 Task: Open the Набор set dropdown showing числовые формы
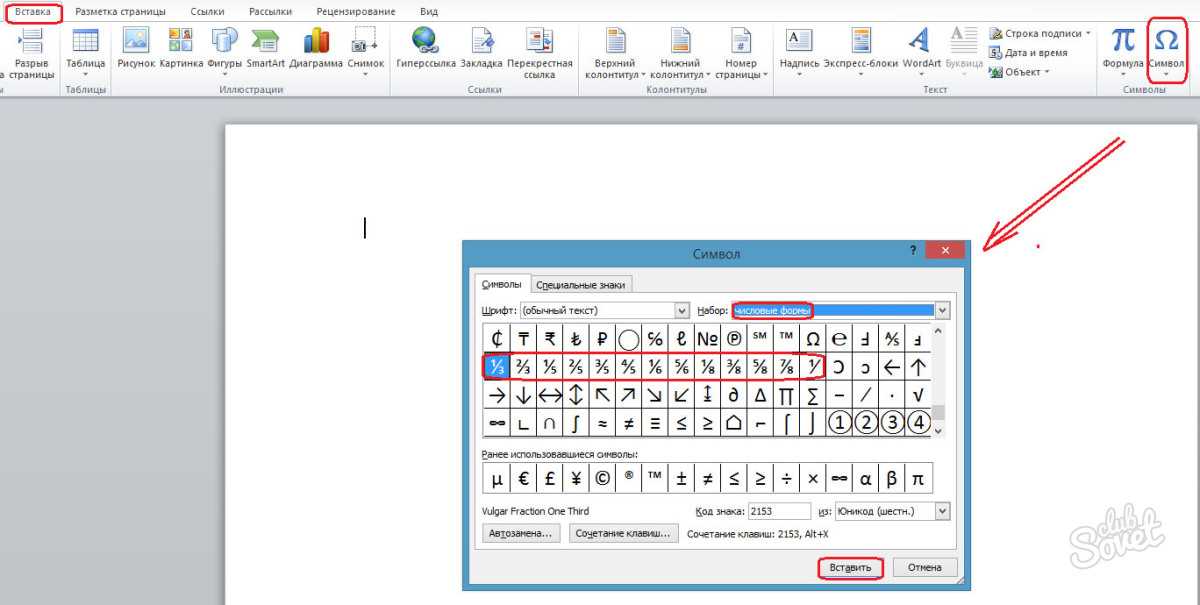940,310
